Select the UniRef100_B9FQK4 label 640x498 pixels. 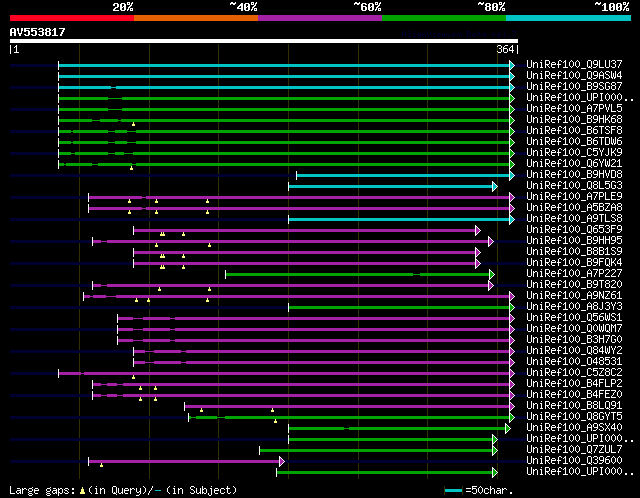pyautogui.click(x=574, y=262)
